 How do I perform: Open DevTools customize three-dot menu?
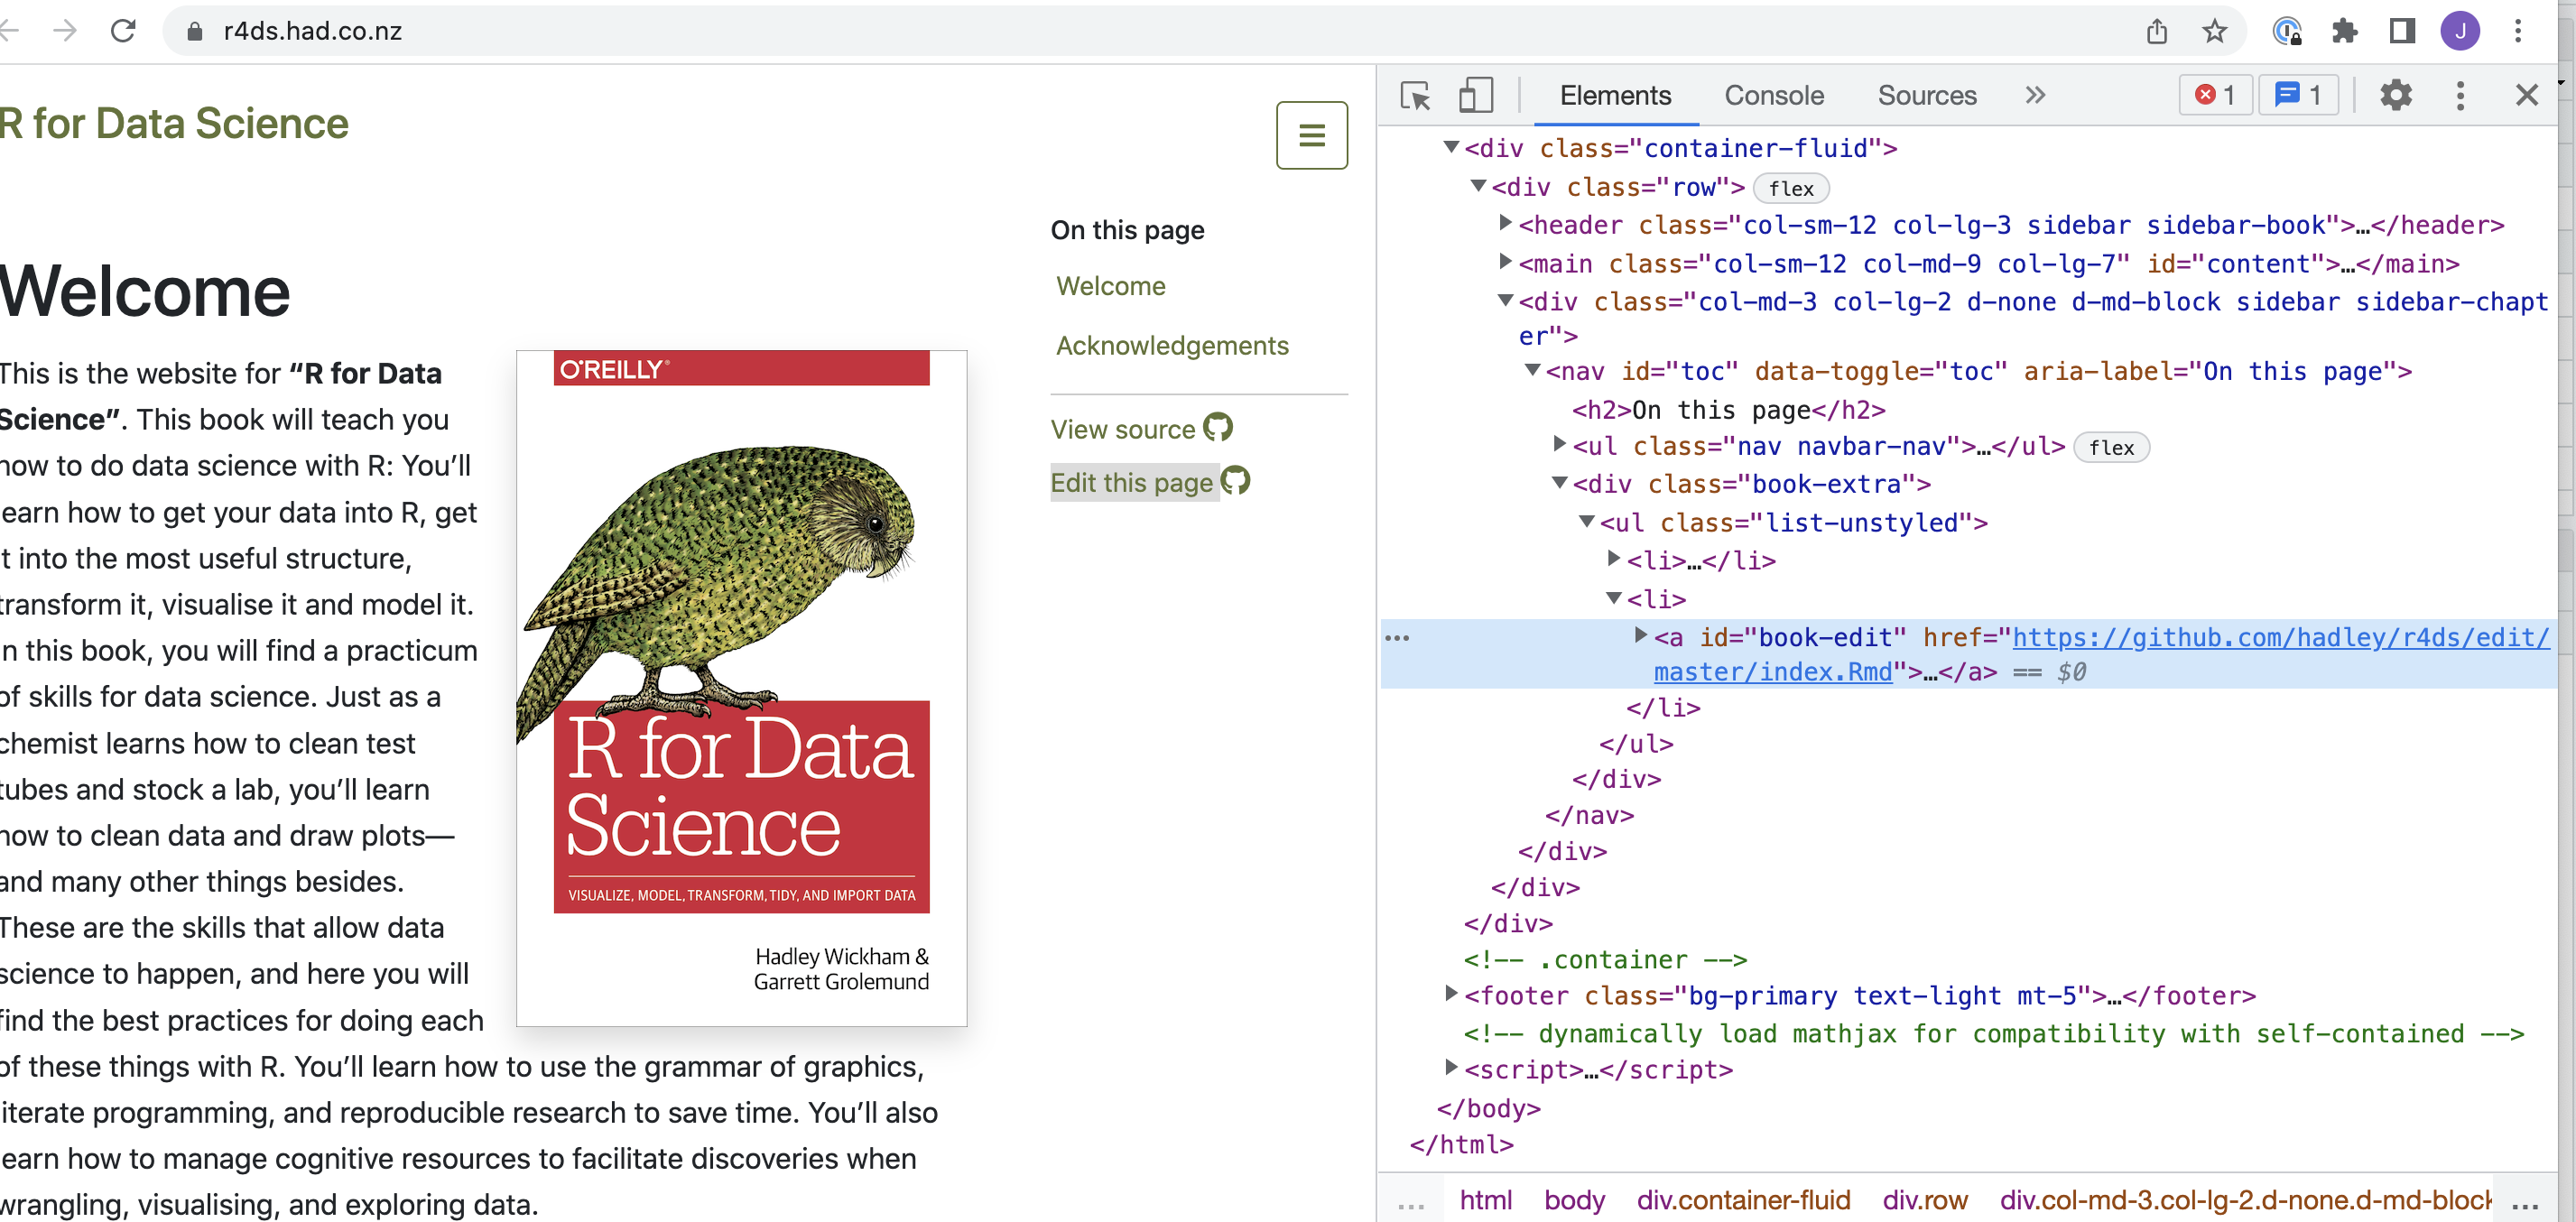[x=2461, y=96]
